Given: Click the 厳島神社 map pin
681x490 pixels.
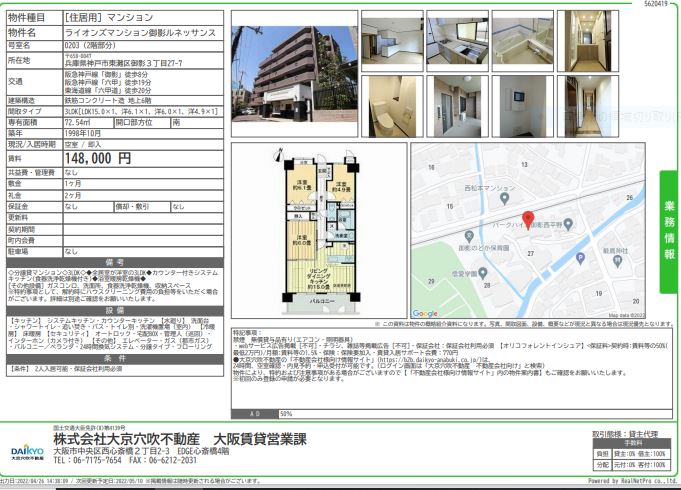Looking at the screenshot, I should (x=618, y=261).
